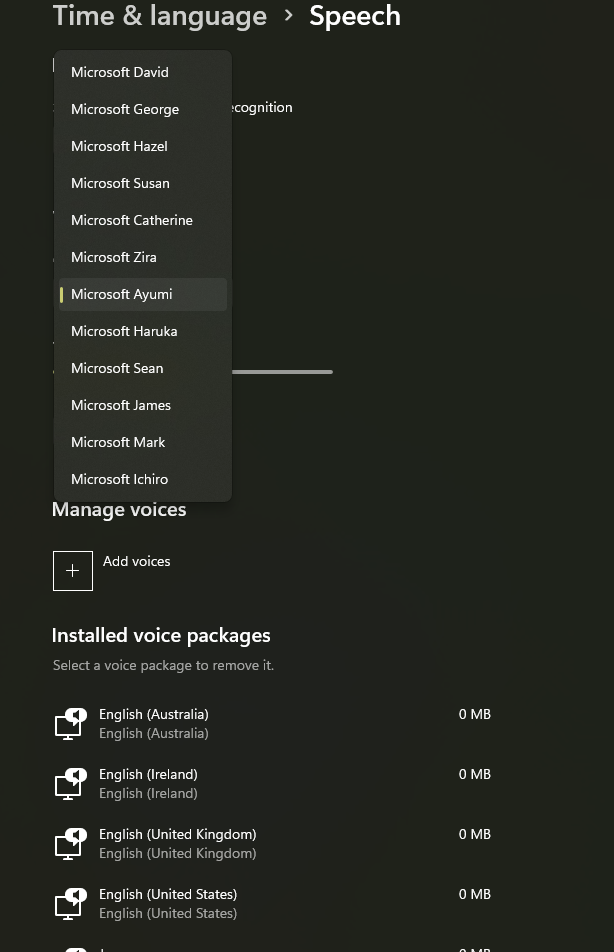Screen dimensions: 614x952
Task: Click the English (Ireland) package icon
Action: point(70,784)
